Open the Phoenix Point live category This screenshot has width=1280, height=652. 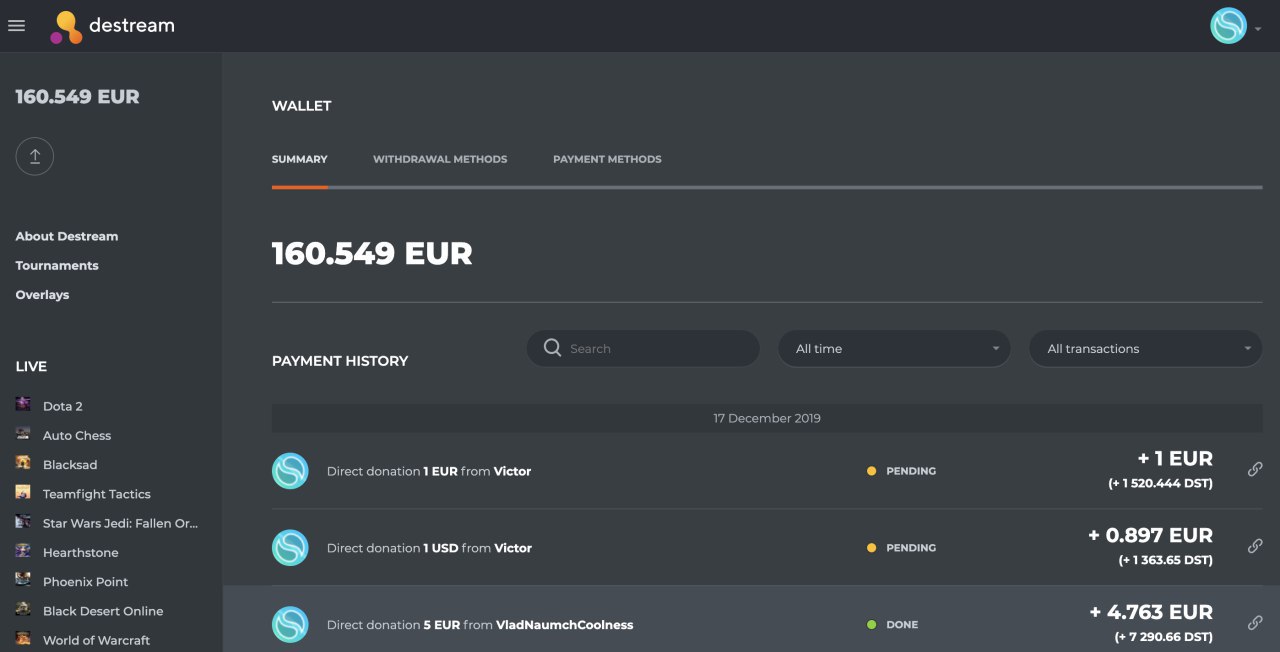[86, 582]
